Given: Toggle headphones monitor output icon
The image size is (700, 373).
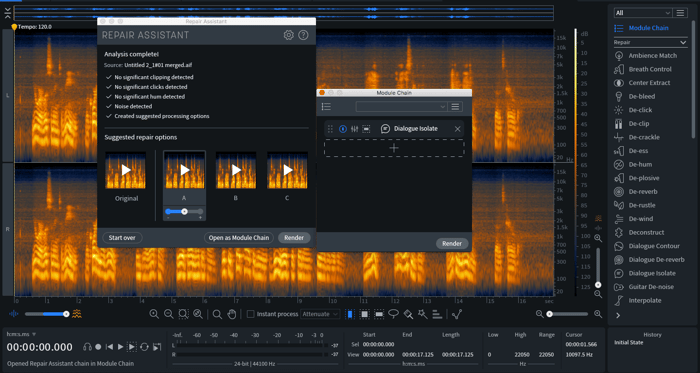Looking at the screenshot, I should coord(88,347).
